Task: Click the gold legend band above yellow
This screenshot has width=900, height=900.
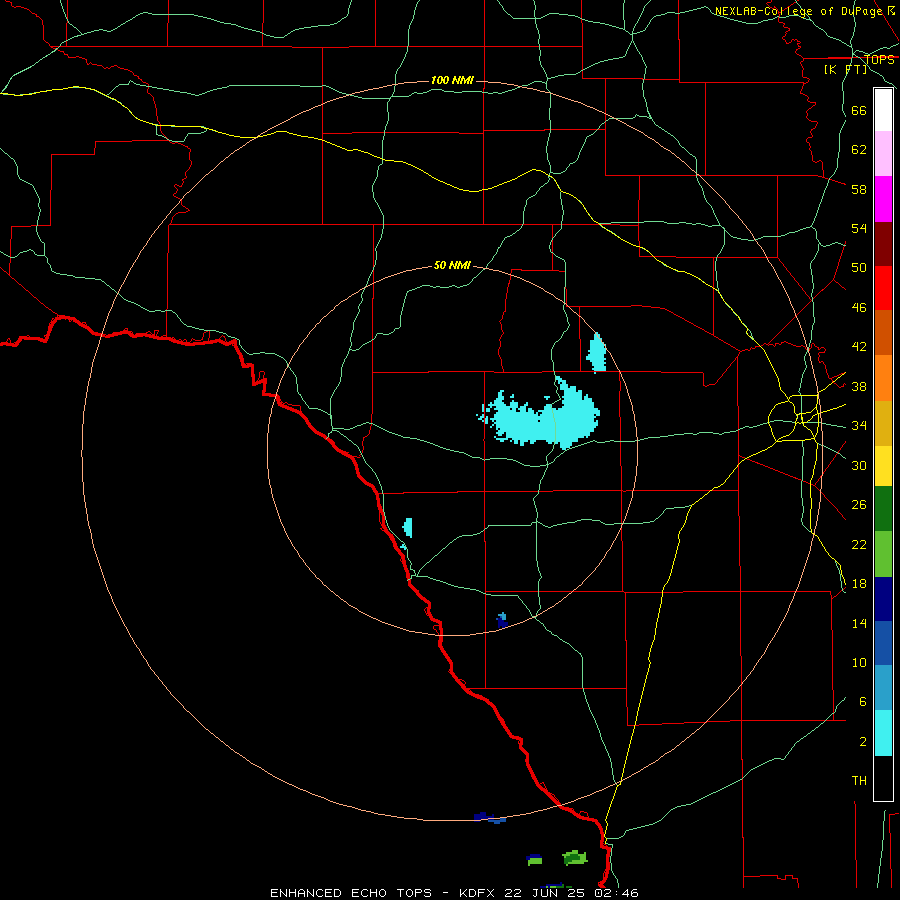Action: click(883, 424)
